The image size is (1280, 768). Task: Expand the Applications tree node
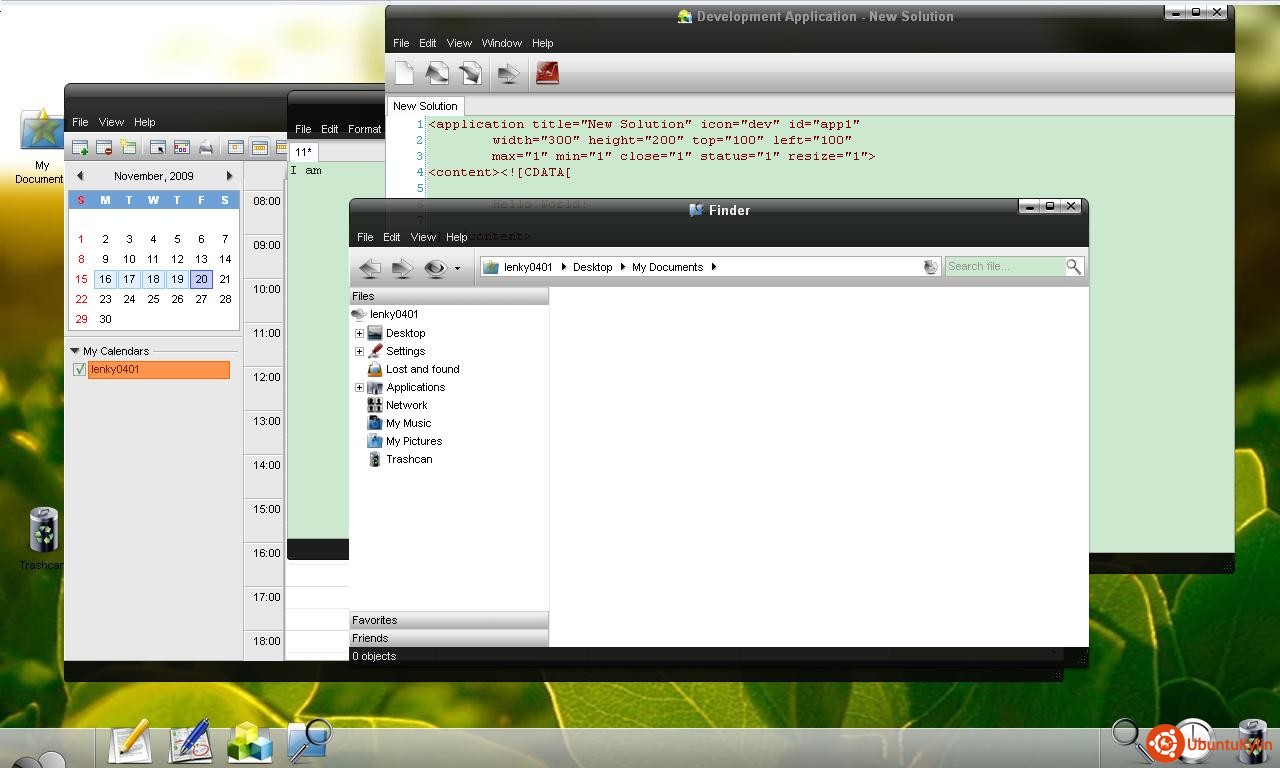click(359, 387)
